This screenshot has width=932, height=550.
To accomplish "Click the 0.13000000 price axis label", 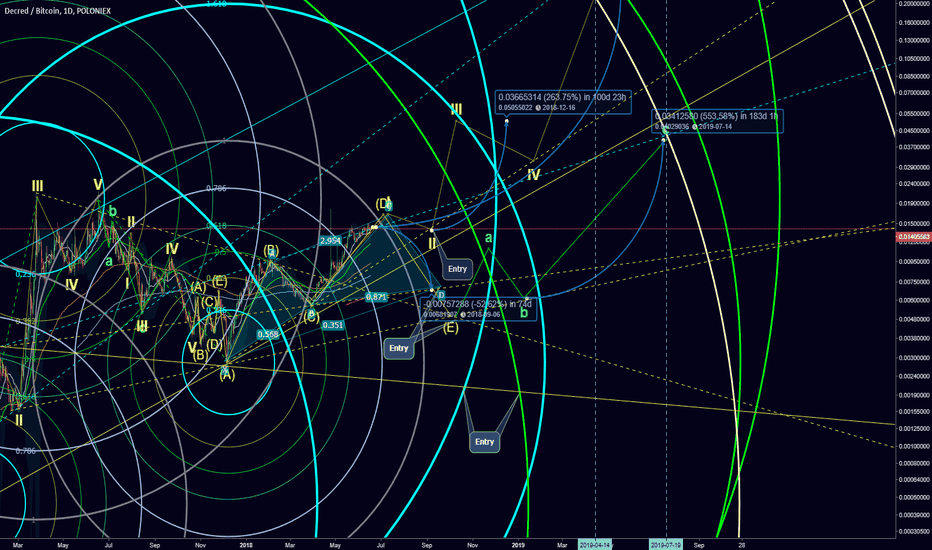I will tap(914, 41).
